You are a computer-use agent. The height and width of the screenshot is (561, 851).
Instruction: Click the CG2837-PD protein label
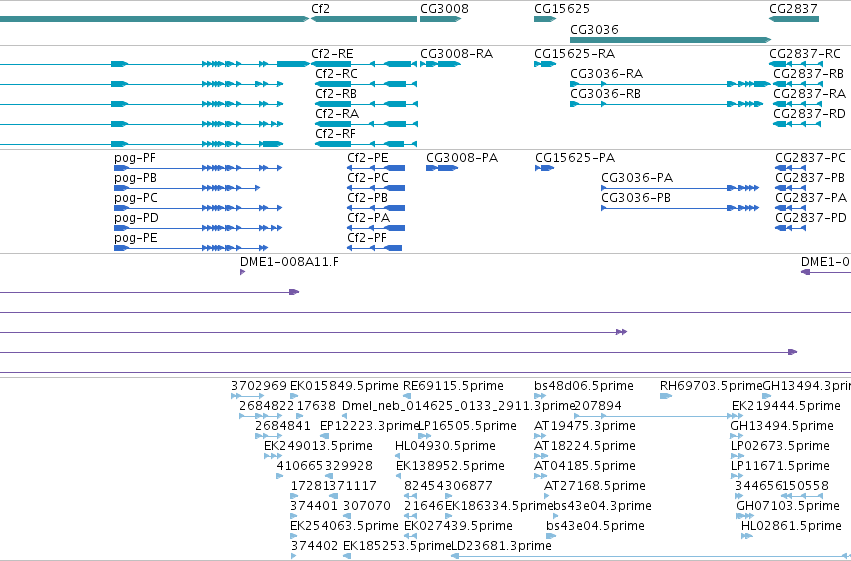[811, 218]
